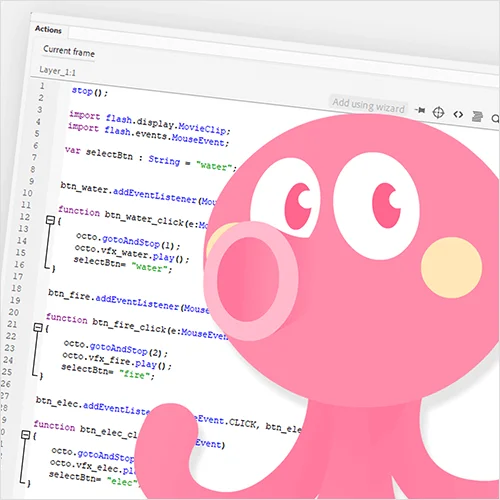Click the Insert target path crosshair icon
Viewport: 500px width, 500px height.
(x=438, y=113)
